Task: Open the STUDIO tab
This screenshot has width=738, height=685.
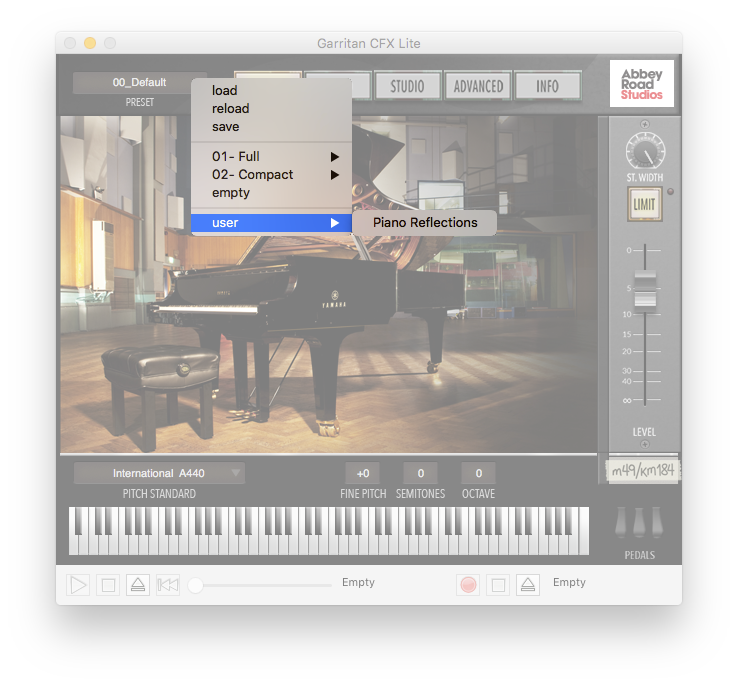Action: pyautogui.click(x=407, y=86)
